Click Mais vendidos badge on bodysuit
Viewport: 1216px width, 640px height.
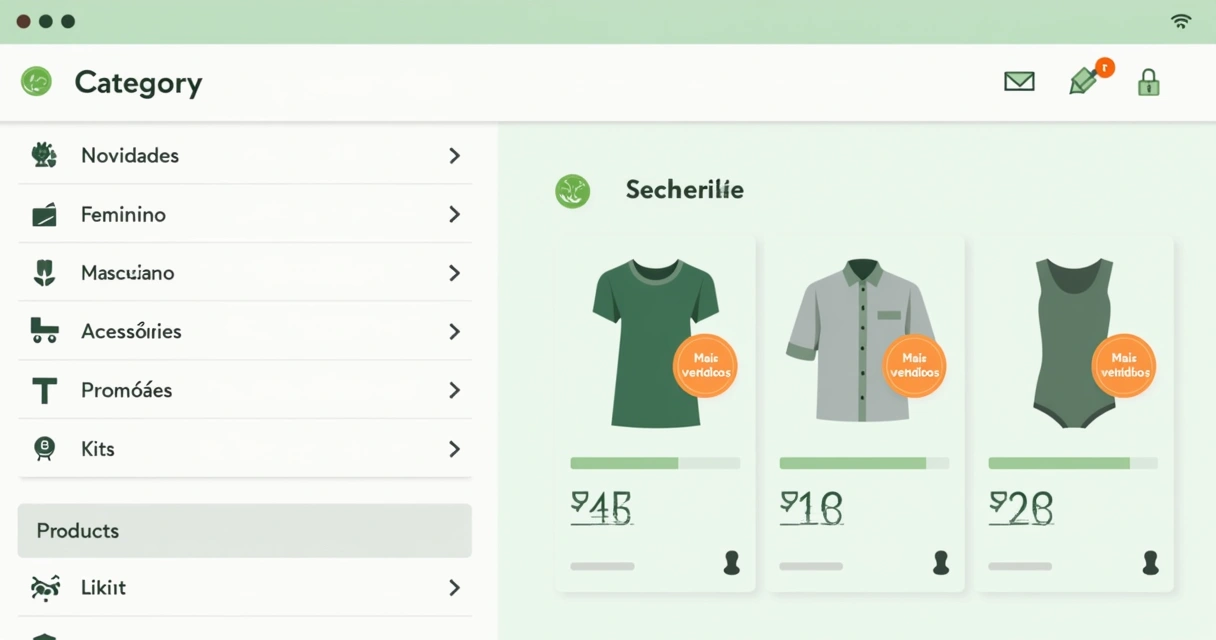[1124, 365]
